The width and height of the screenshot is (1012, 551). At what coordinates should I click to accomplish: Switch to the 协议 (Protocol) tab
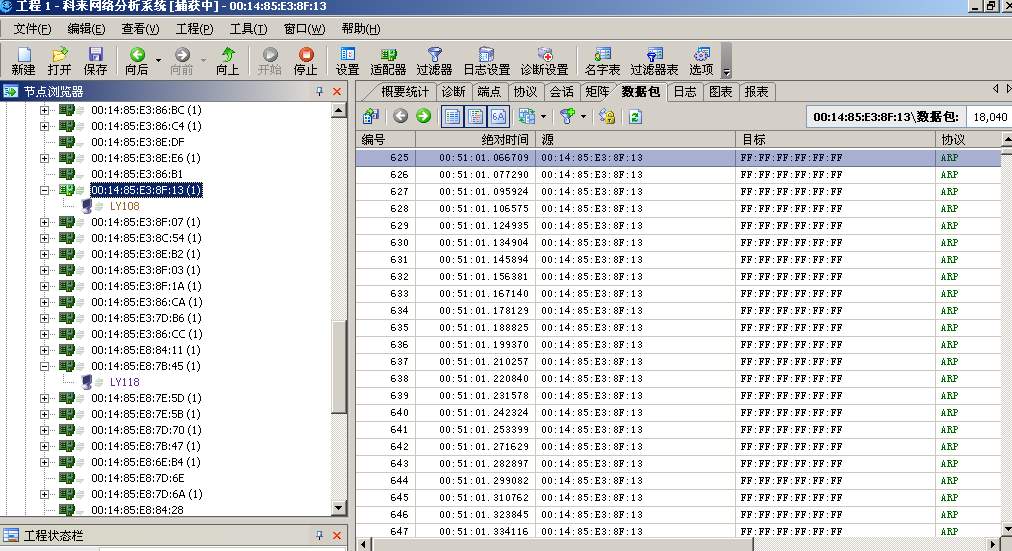(x=525, y=91)
